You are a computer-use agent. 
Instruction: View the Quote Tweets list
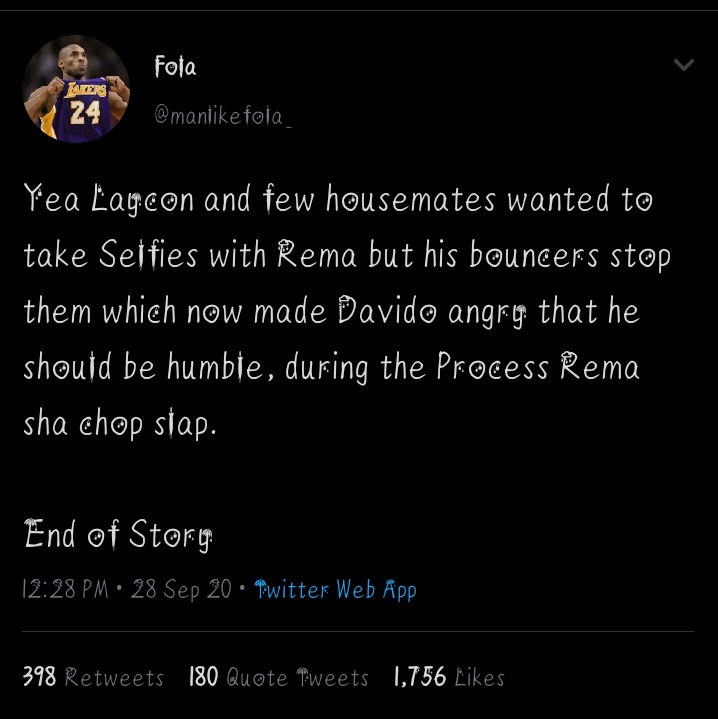point(297,677)
